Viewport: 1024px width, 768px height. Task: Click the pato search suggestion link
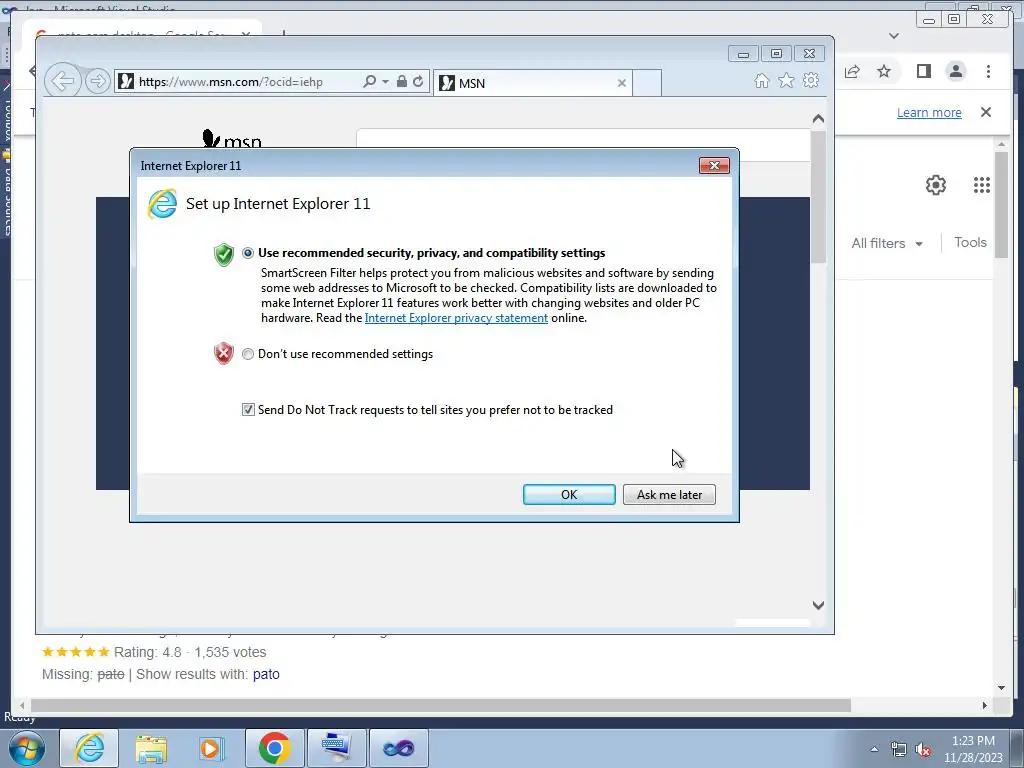click(x=266, y=674)
